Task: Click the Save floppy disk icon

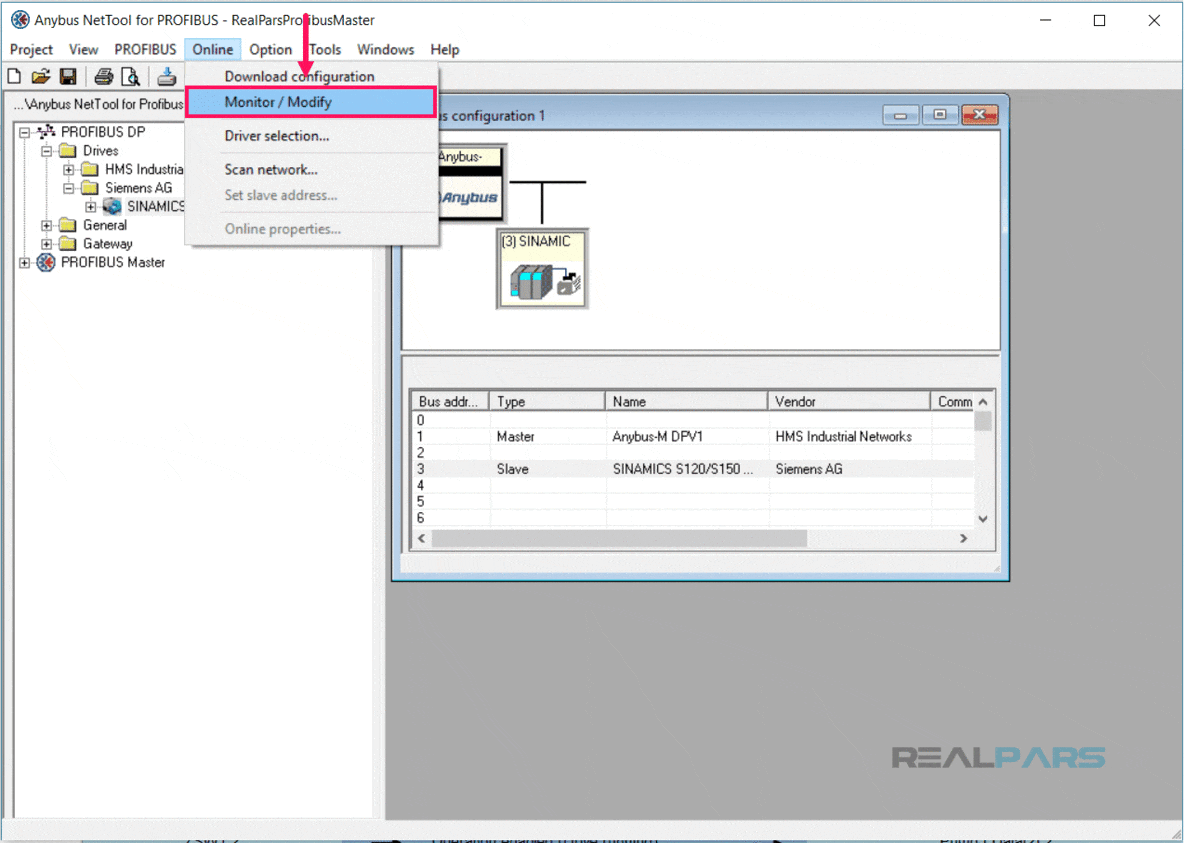Action: coord(68,76)
